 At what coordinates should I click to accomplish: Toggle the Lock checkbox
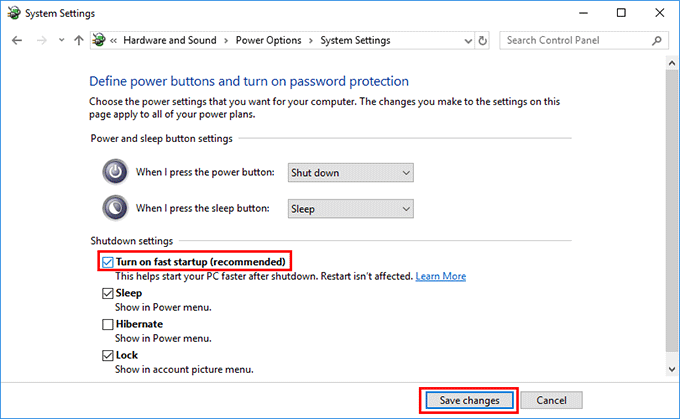click(x=108, y=356)
